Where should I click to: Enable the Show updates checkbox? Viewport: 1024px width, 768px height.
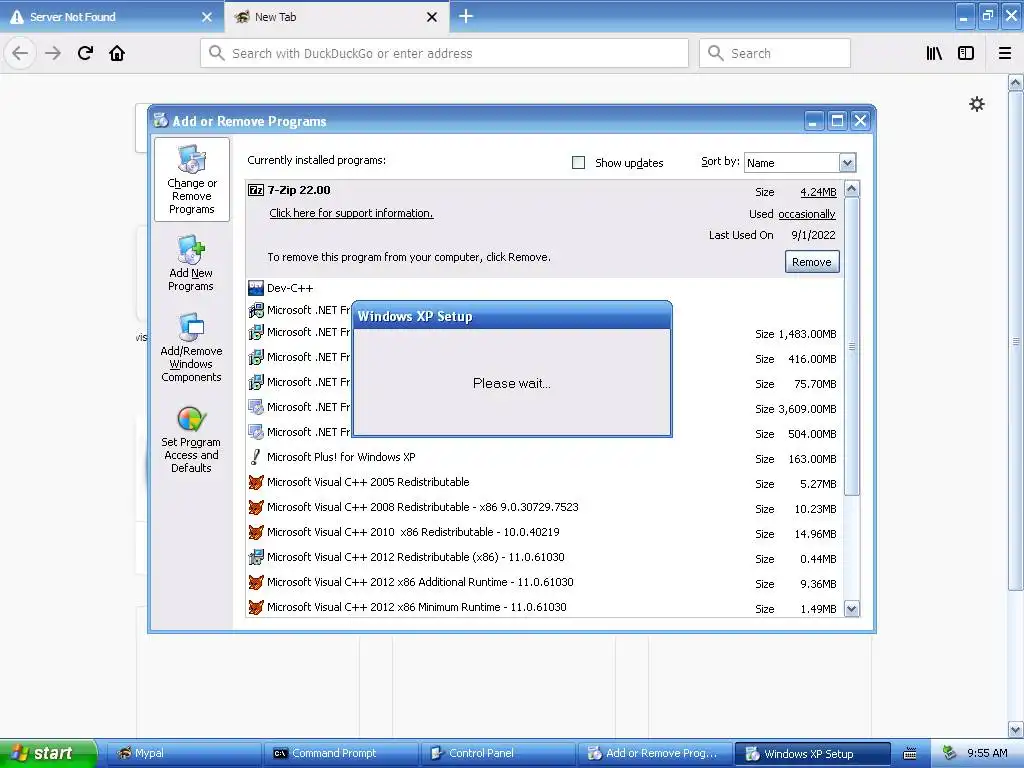pyautogui.click(x=578, y=162)
